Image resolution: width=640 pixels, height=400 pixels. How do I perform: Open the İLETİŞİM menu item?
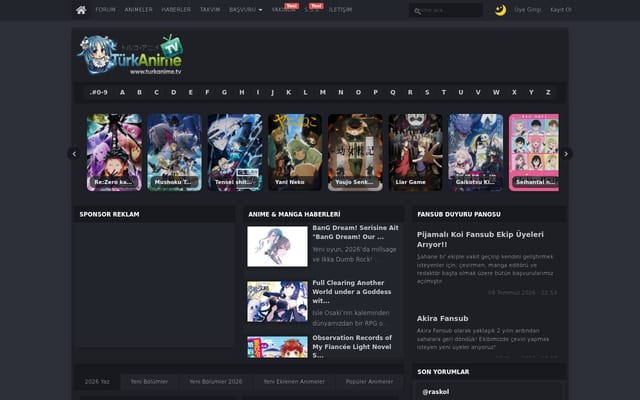pyautogui.click(x=340, y=10)
